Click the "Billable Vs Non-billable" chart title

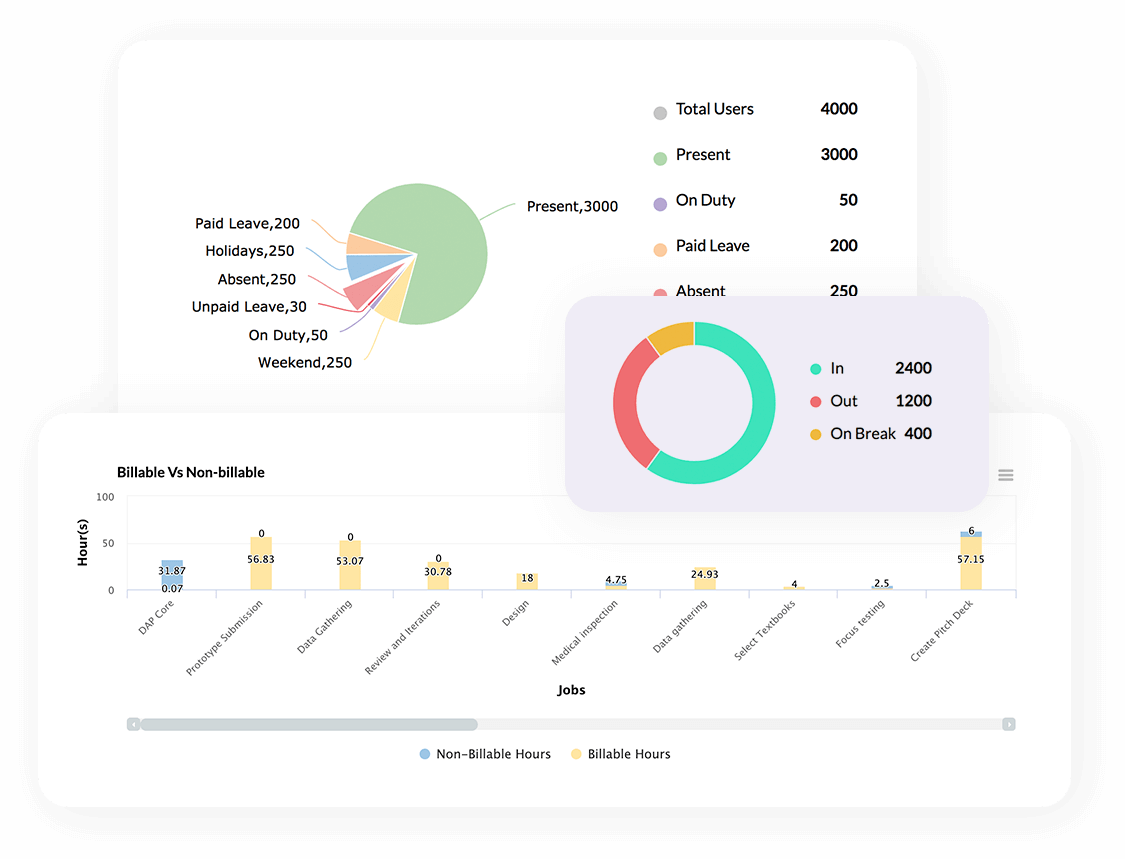tap(191, 473)
